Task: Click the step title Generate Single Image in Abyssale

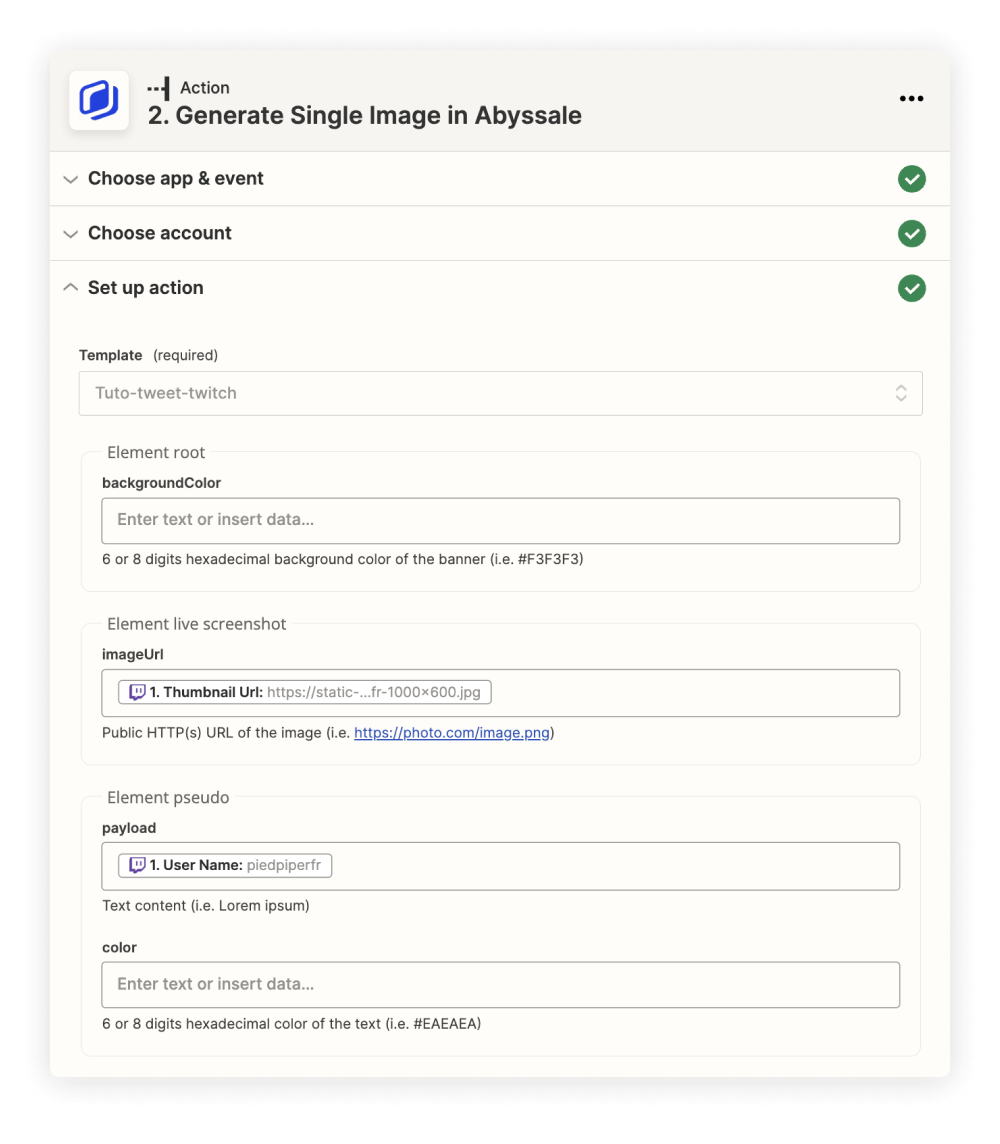Action: click(x=365, y=115)
